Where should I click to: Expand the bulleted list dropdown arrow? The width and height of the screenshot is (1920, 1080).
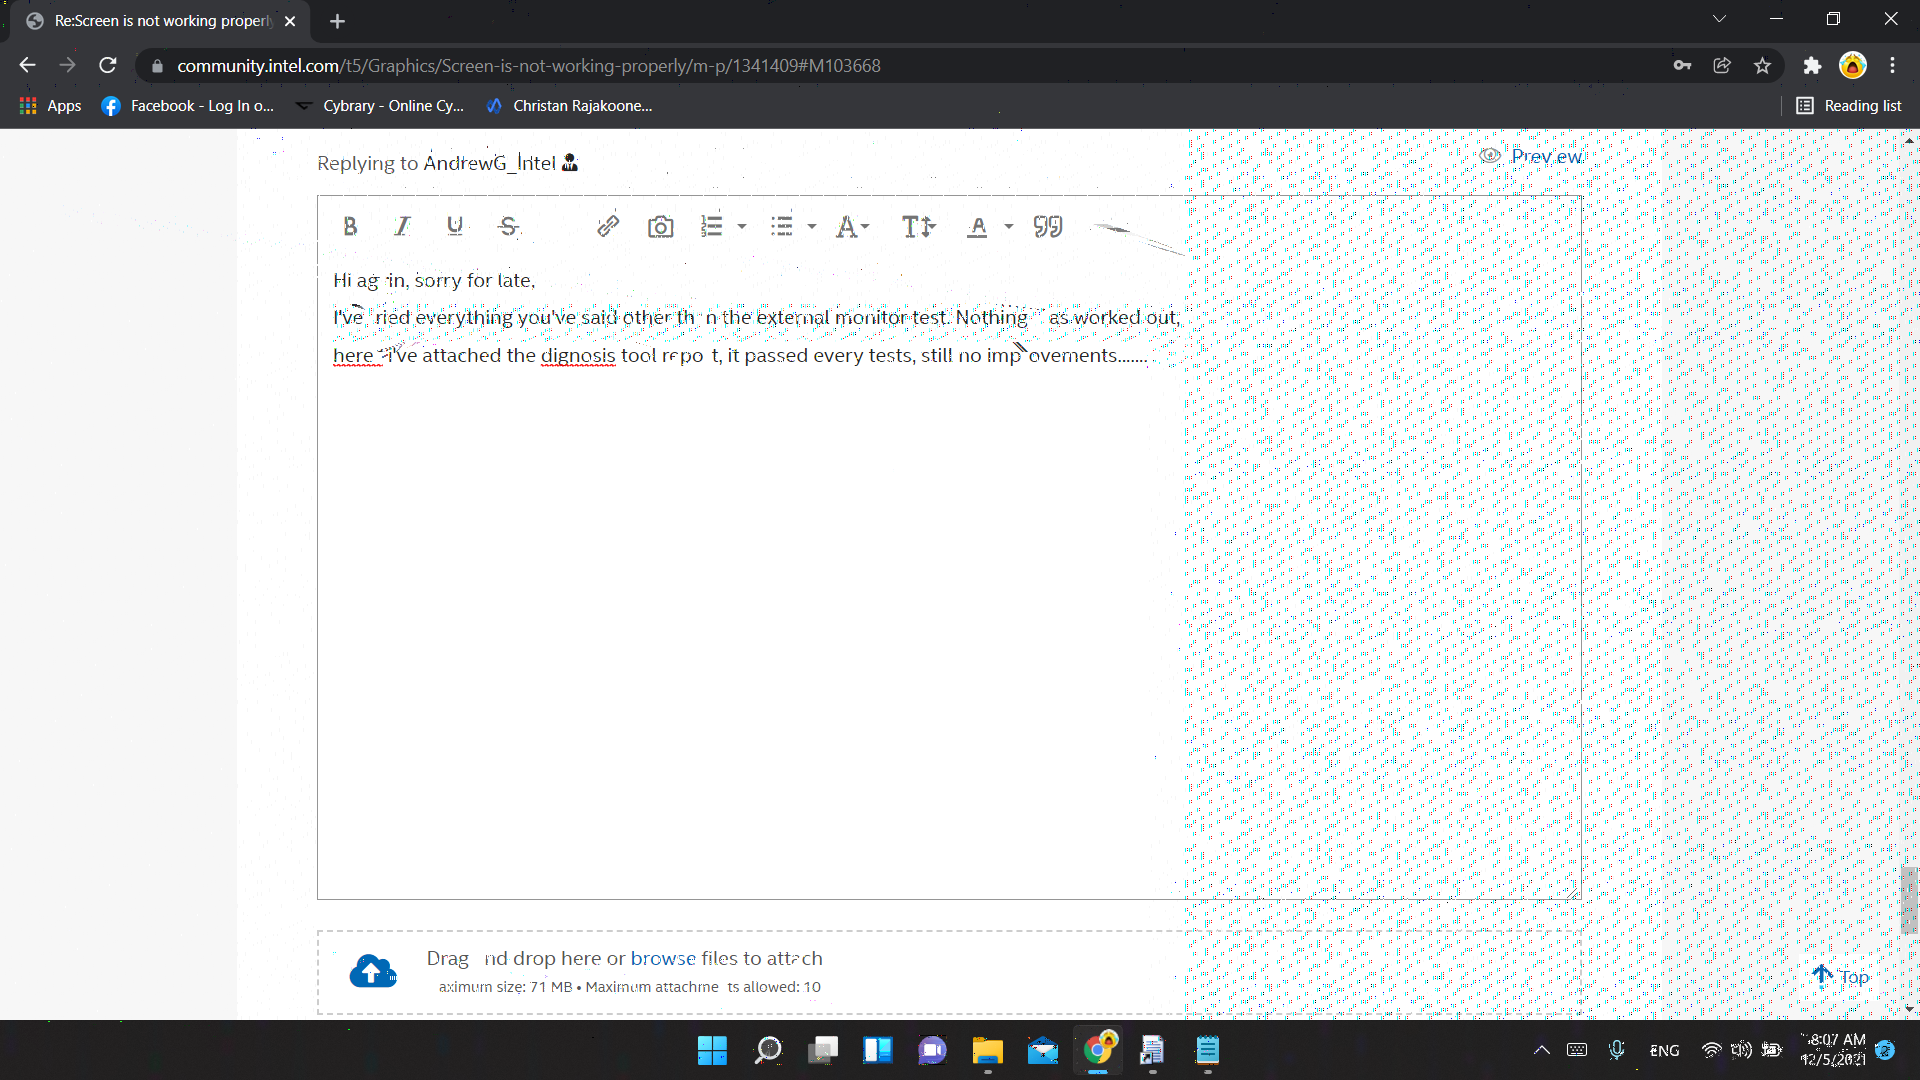812,227
